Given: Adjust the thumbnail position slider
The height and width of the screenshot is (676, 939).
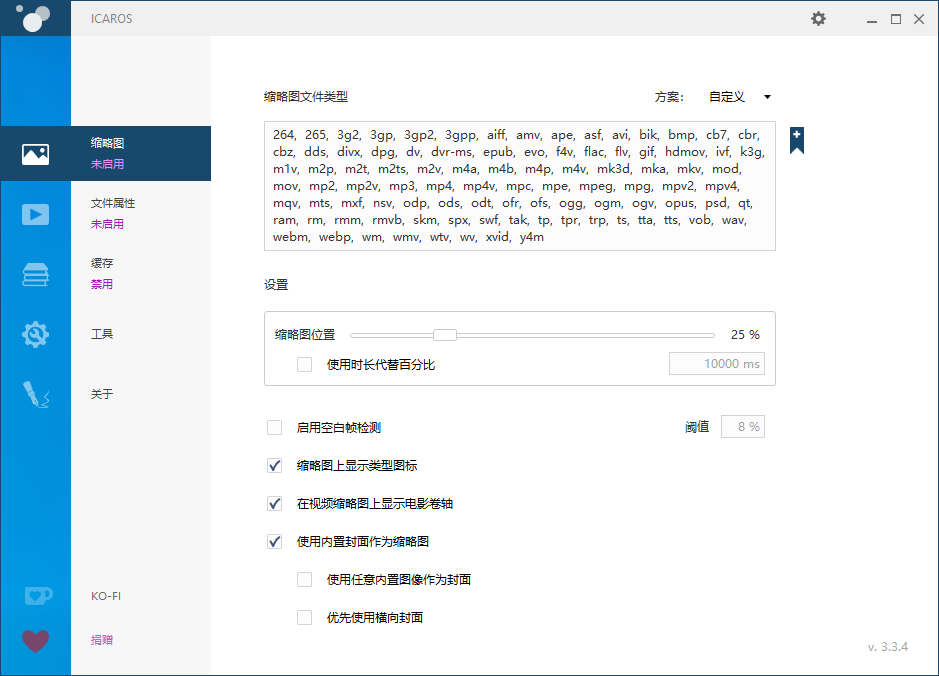Looking at the screenshot, I should coord(444,334).
